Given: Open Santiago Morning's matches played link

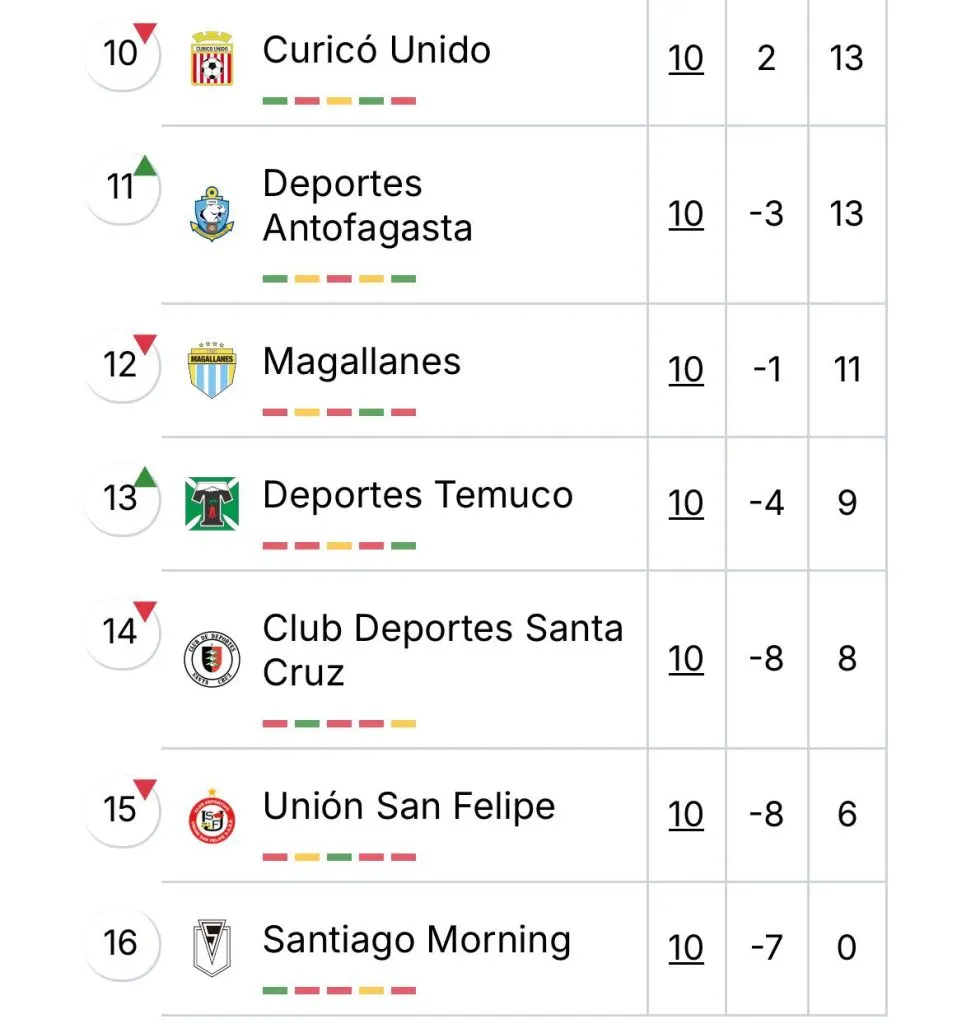Looking at the screenshot, I should pyautogui.click(x=686, y=947).
